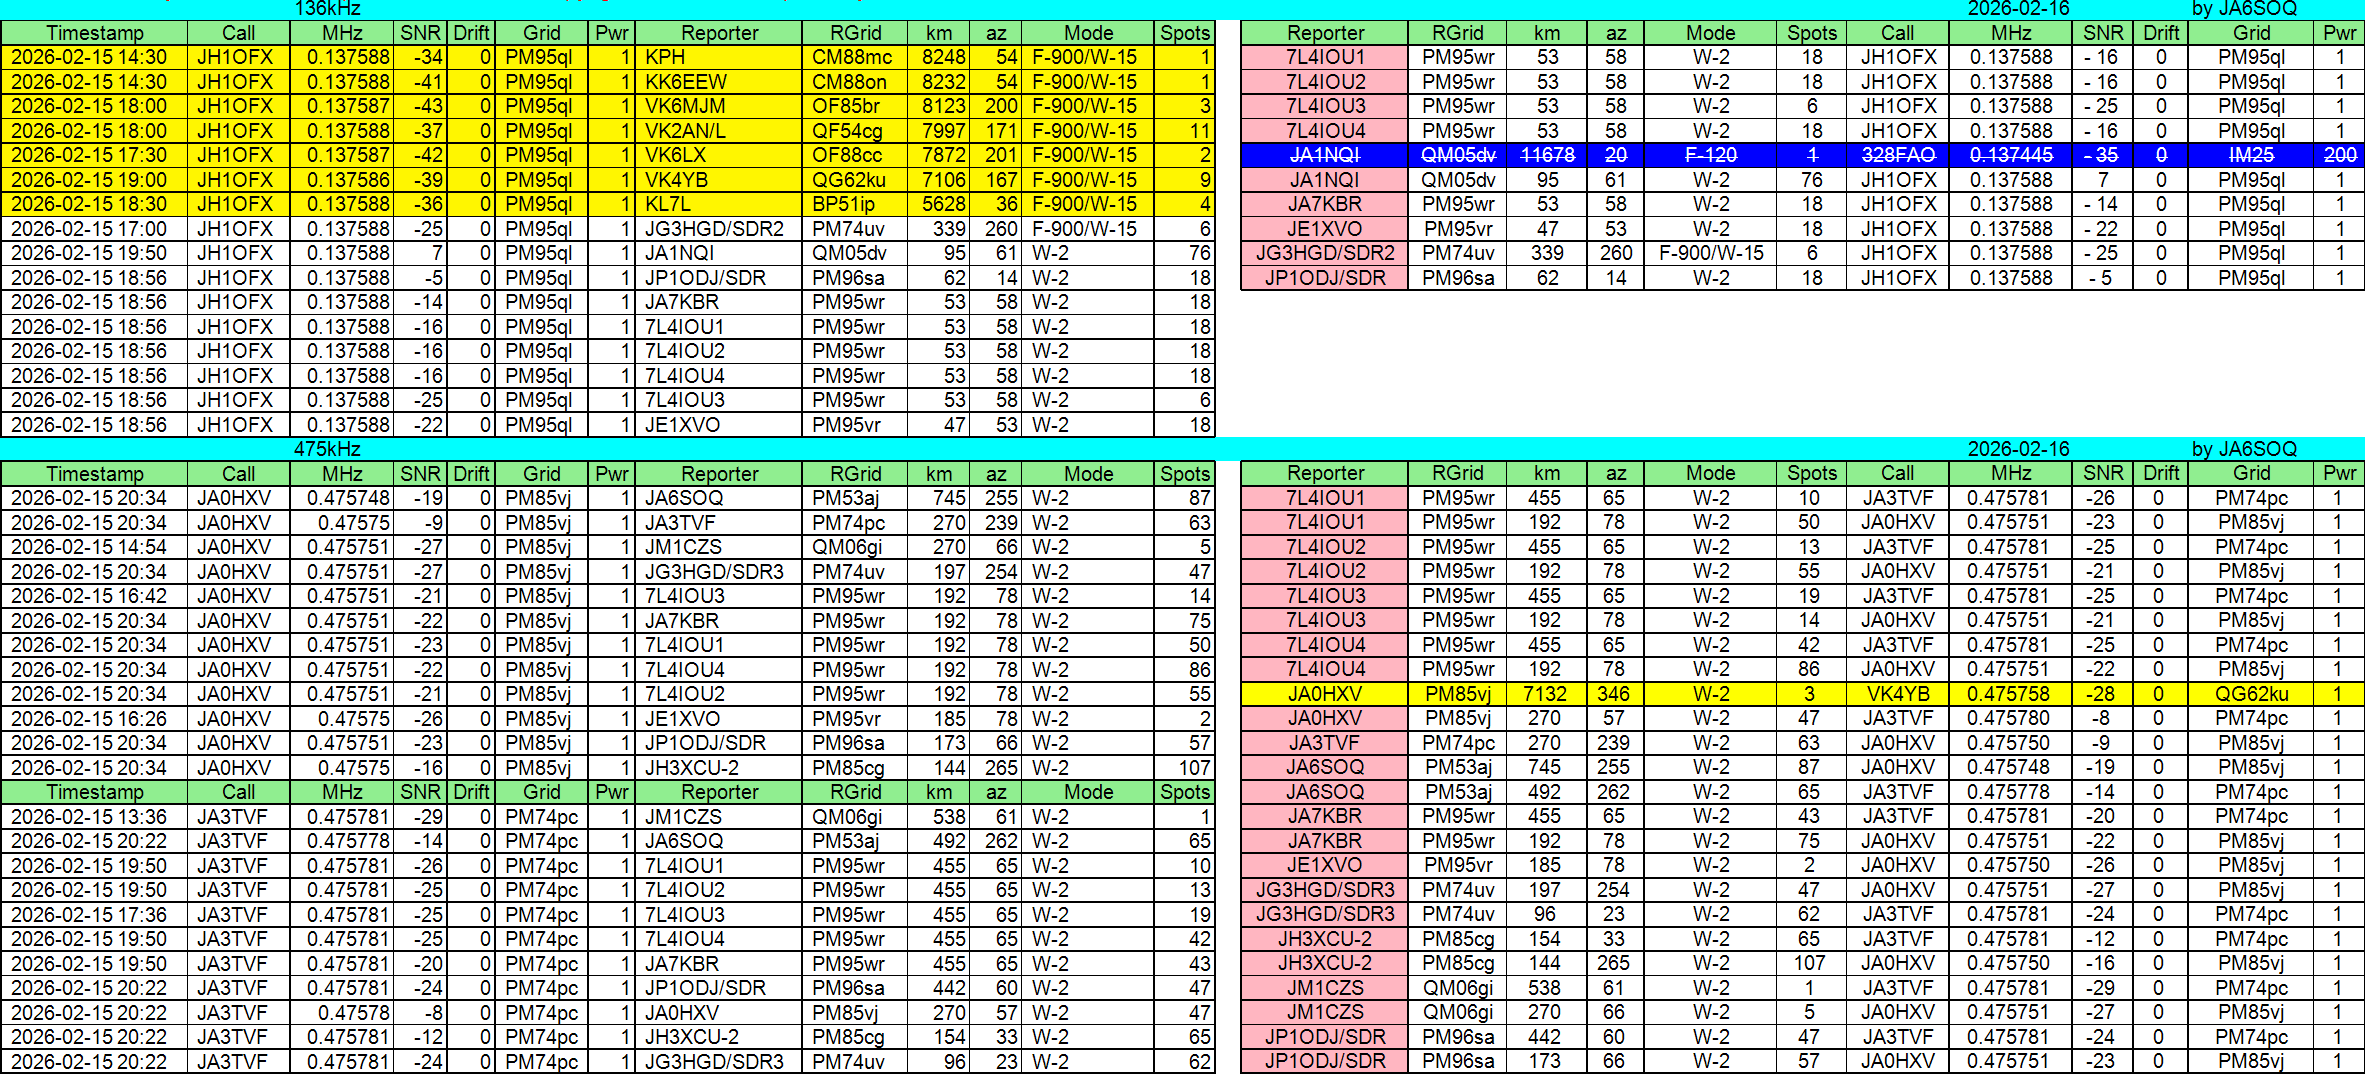Image resolution: width=2365 pixels, height=1074 pixels.
Task: Select the 0.475758 MHz cell
Action: [2008, 694]
